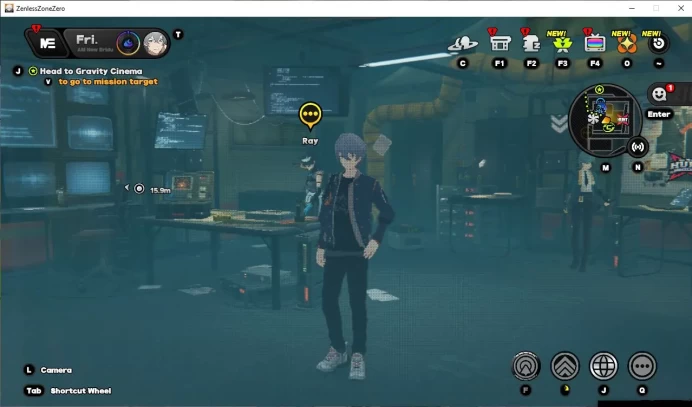Talk to Ray via yellow speech bubble
The height and width of the screenshot is (407, 692).
310,115
